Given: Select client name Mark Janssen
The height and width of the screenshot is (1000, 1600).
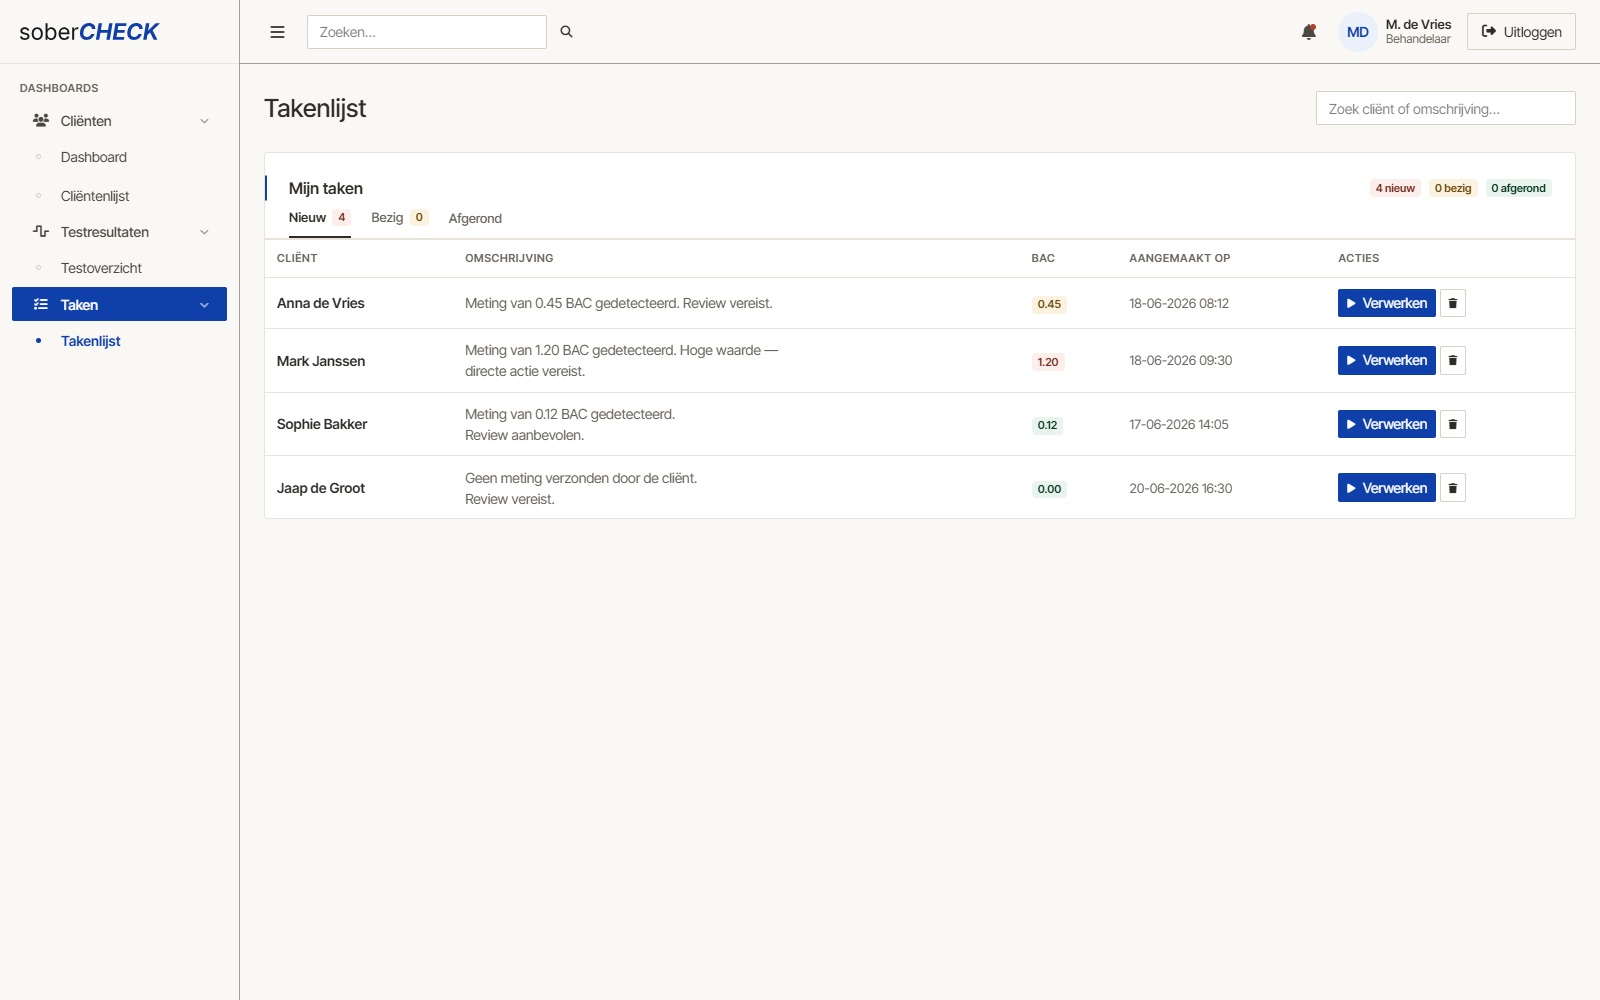Looking at the screenshot, I should click(x=321, y=361).
